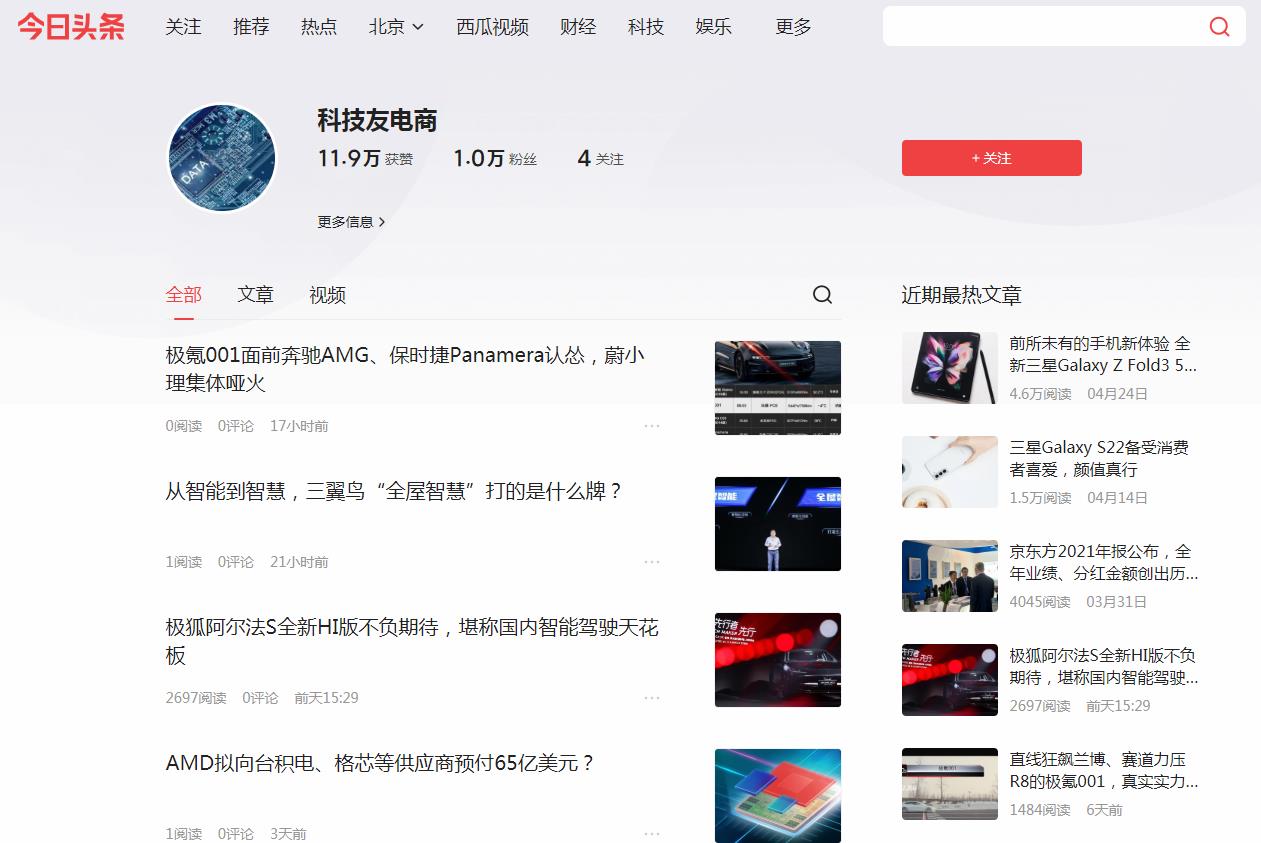Open hot article 直线狂飙兰博、赛道力压R8的极氪001
Image resolution: width=1261 pixels, height=843 pixels.
click(1104, 770)
